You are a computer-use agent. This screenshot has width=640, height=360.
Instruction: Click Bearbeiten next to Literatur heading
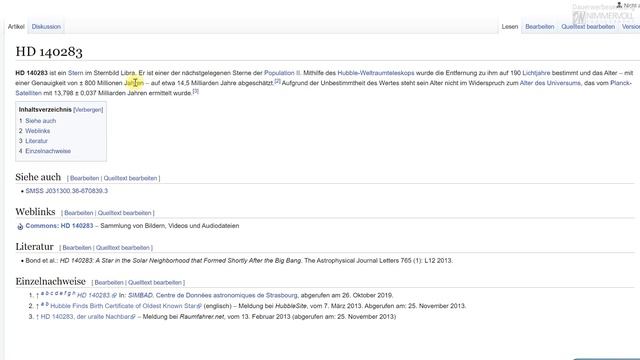(x=77, y=247)
